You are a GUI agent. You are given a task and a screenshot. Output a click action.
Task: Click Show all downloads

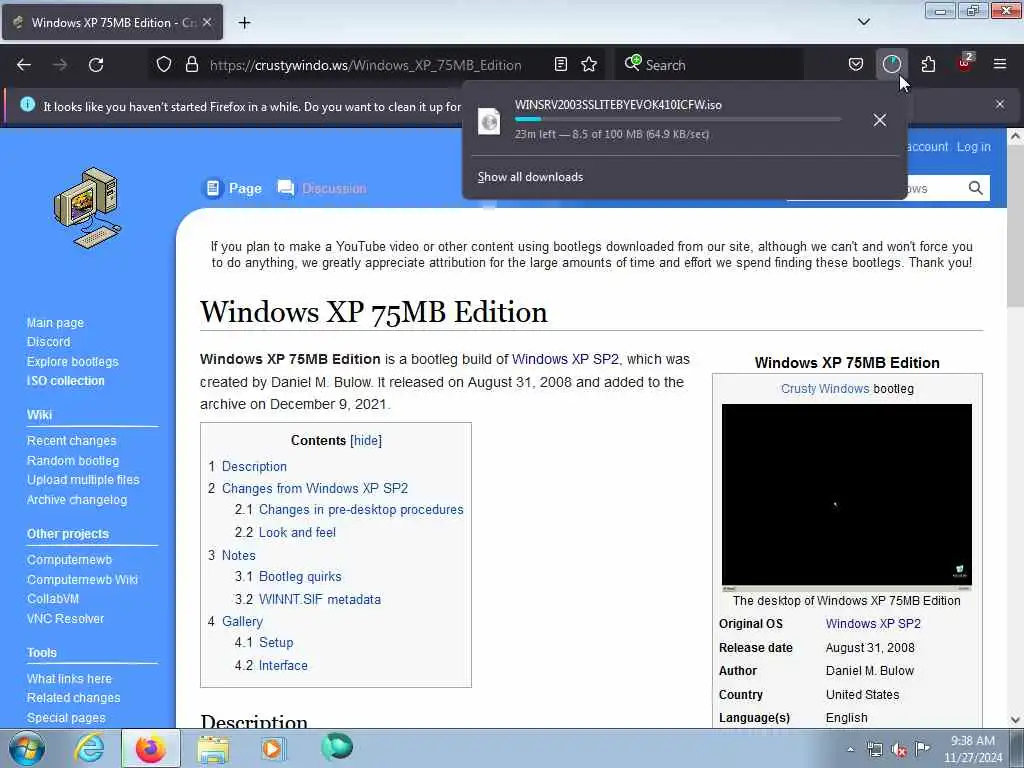point(530,177)
